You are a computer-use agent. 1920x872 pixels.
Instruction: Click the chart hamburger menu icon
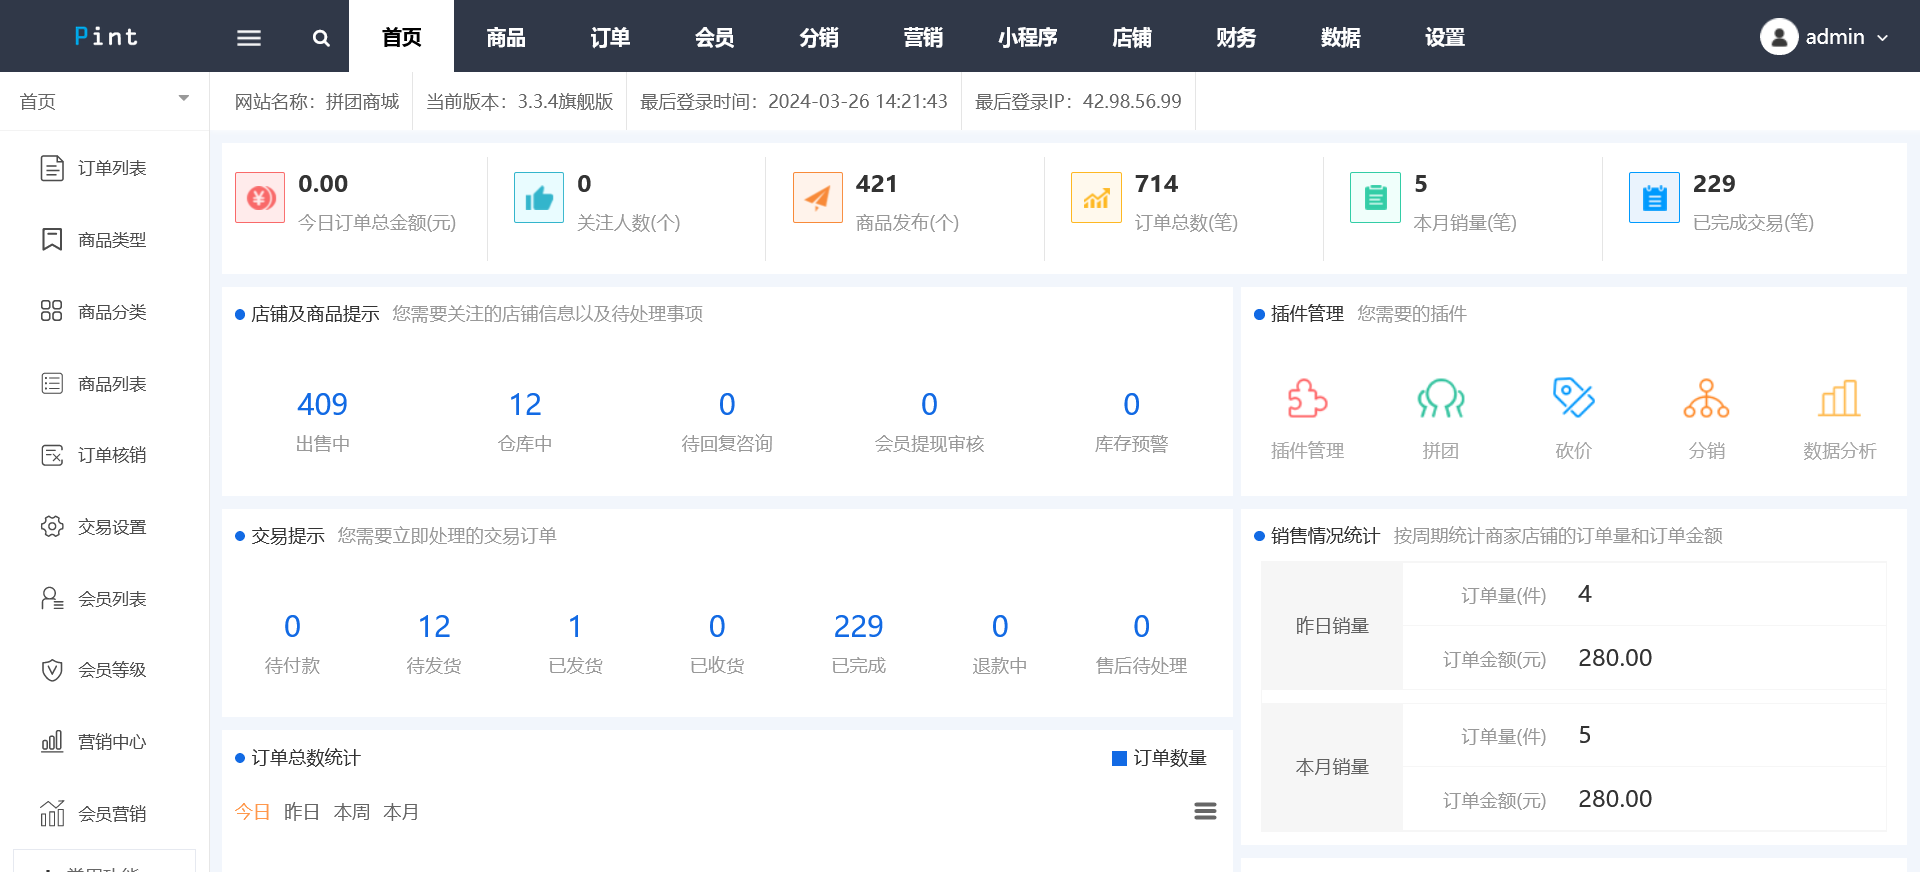coord(1205,811)
